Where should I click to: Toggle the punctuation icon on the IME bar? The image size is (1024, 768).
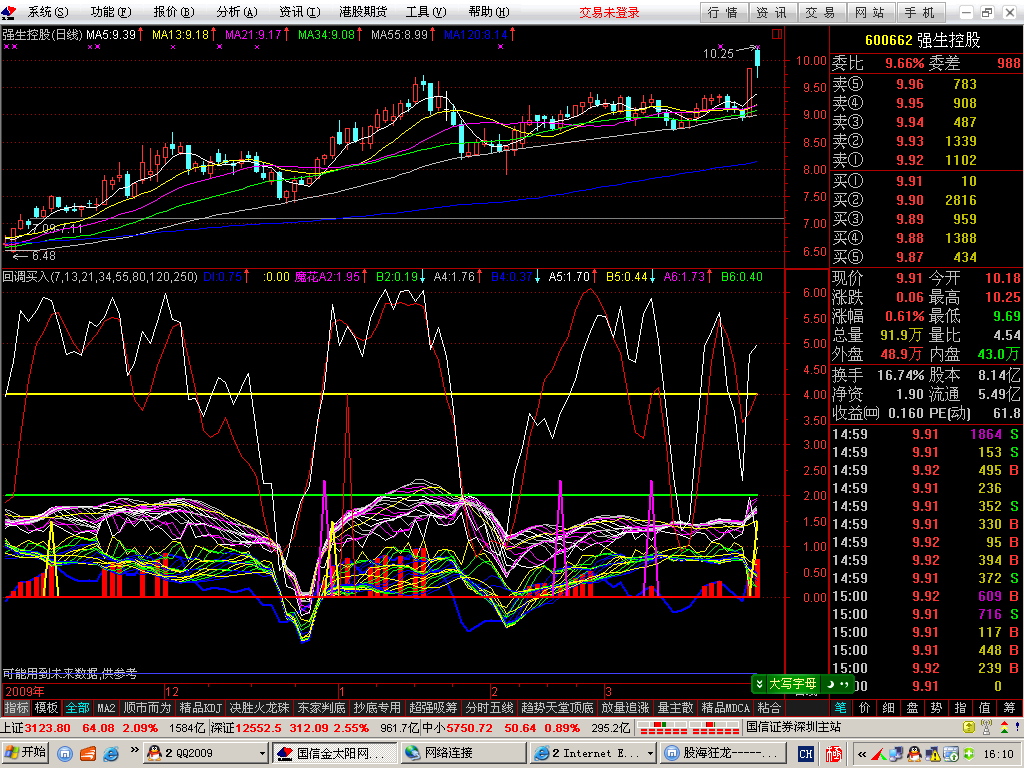(x=844, y=684)
